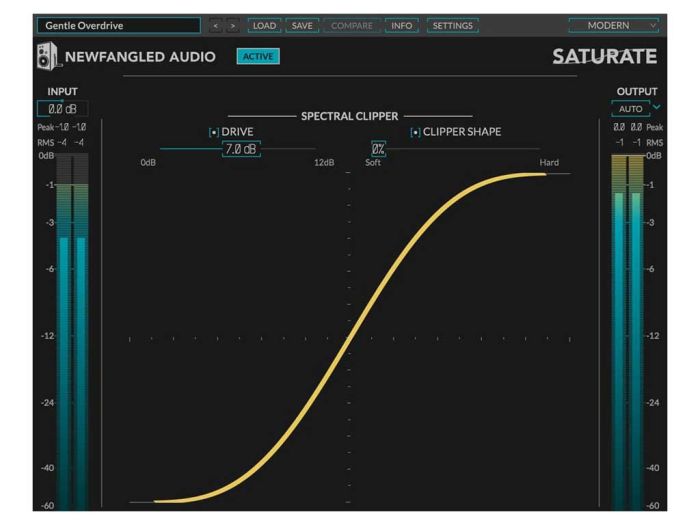
Task: Toggle the CLIPPER SHAPE bracket indicator
Action: 415,133
